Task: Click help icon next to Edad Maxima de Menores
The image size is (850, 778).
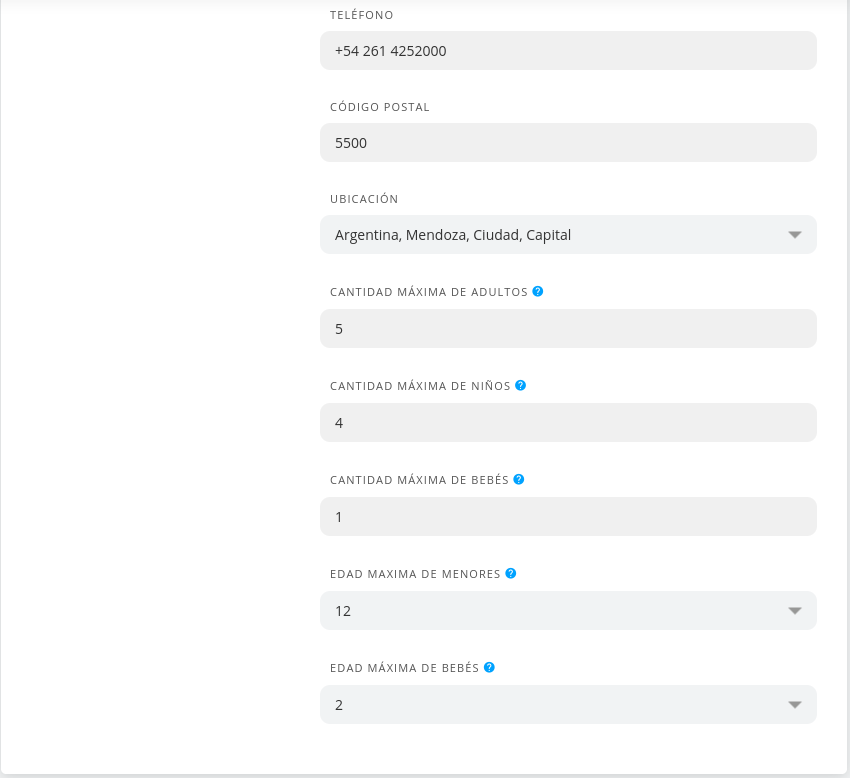Action: 511,573
